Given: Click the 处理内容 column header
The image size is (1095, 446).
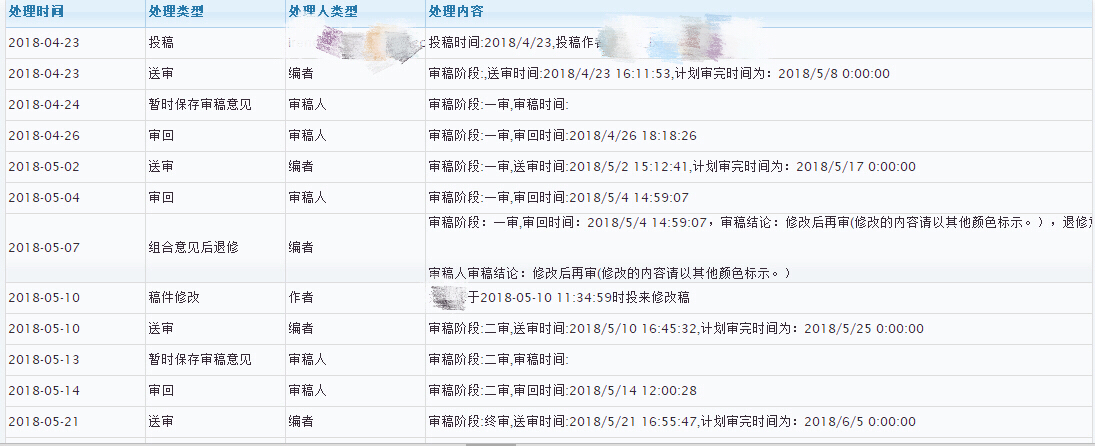Looking at the screenshot, I should coord(455,12).
